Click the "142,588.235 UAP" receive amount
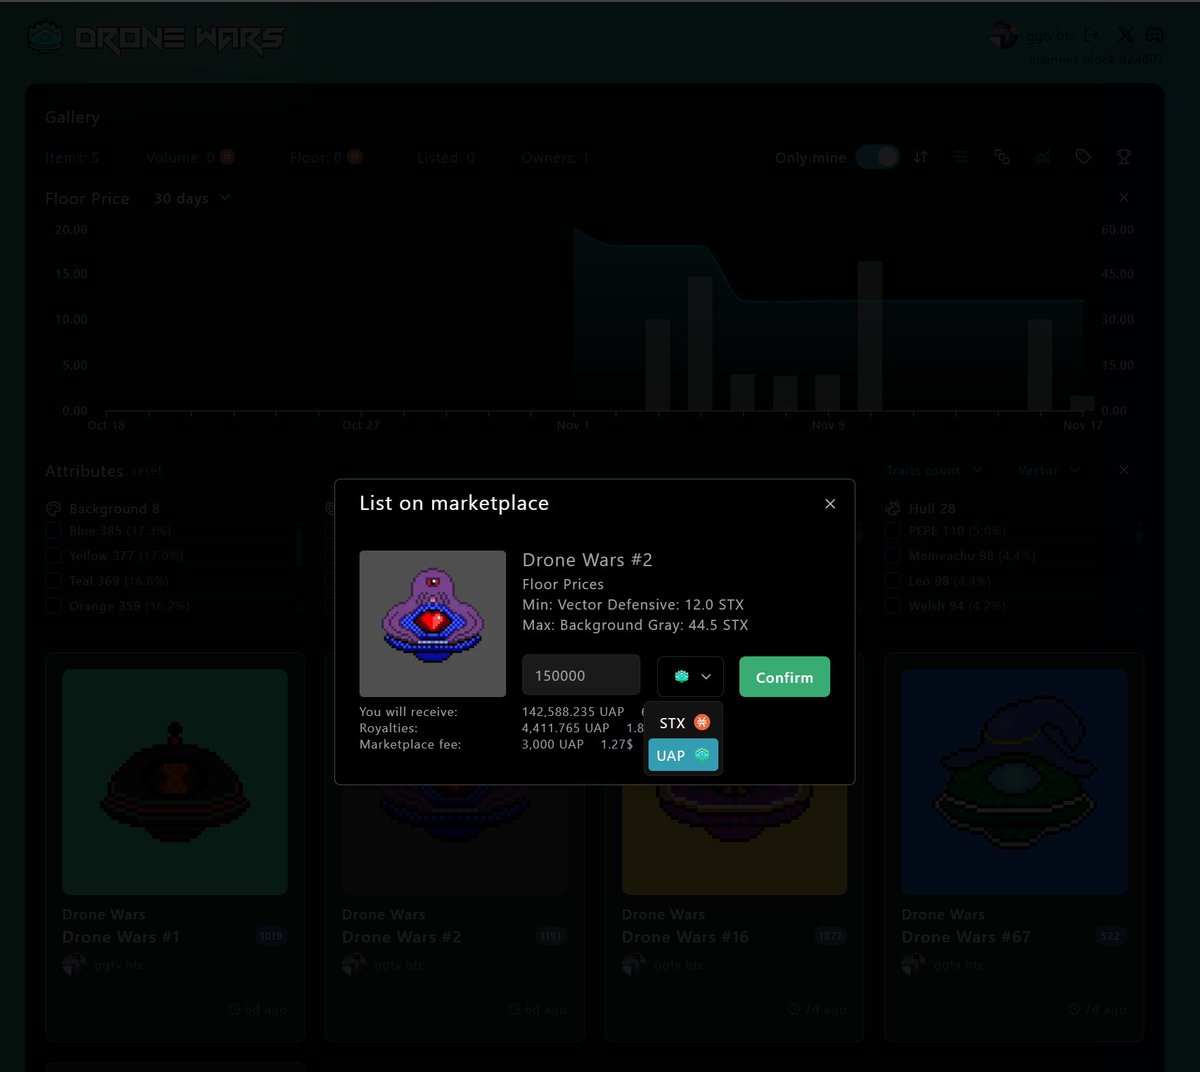 pos(573,712)
